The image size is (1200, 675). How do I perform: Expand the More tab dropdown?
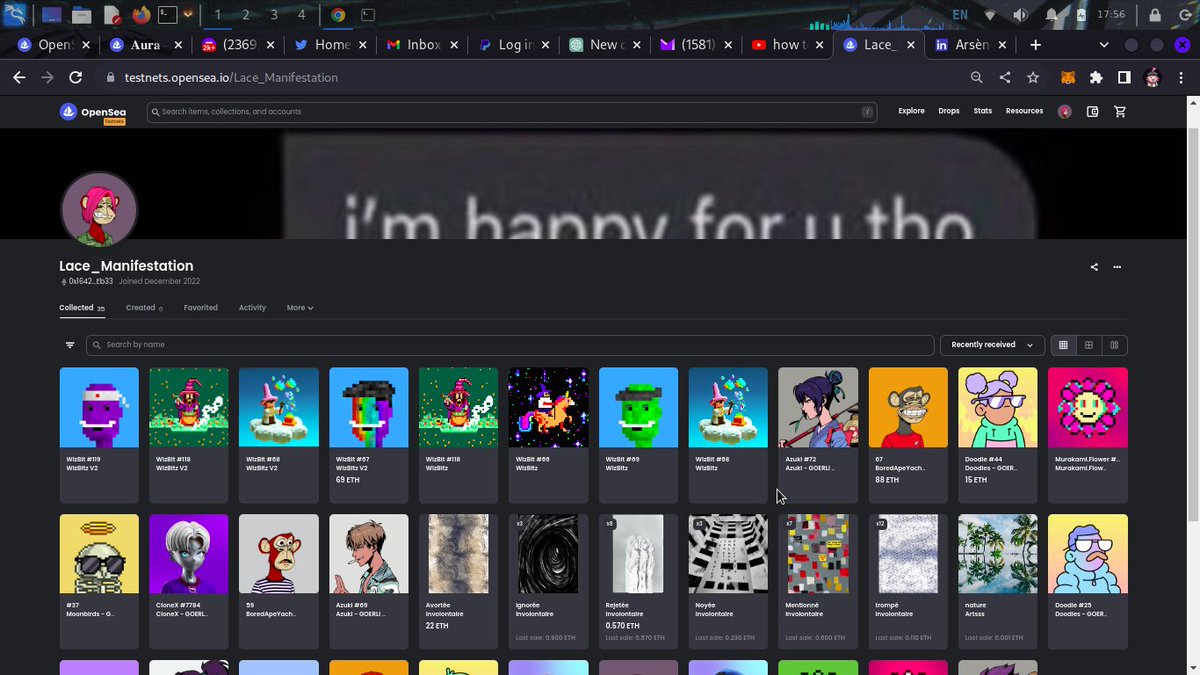pos(300,308)
